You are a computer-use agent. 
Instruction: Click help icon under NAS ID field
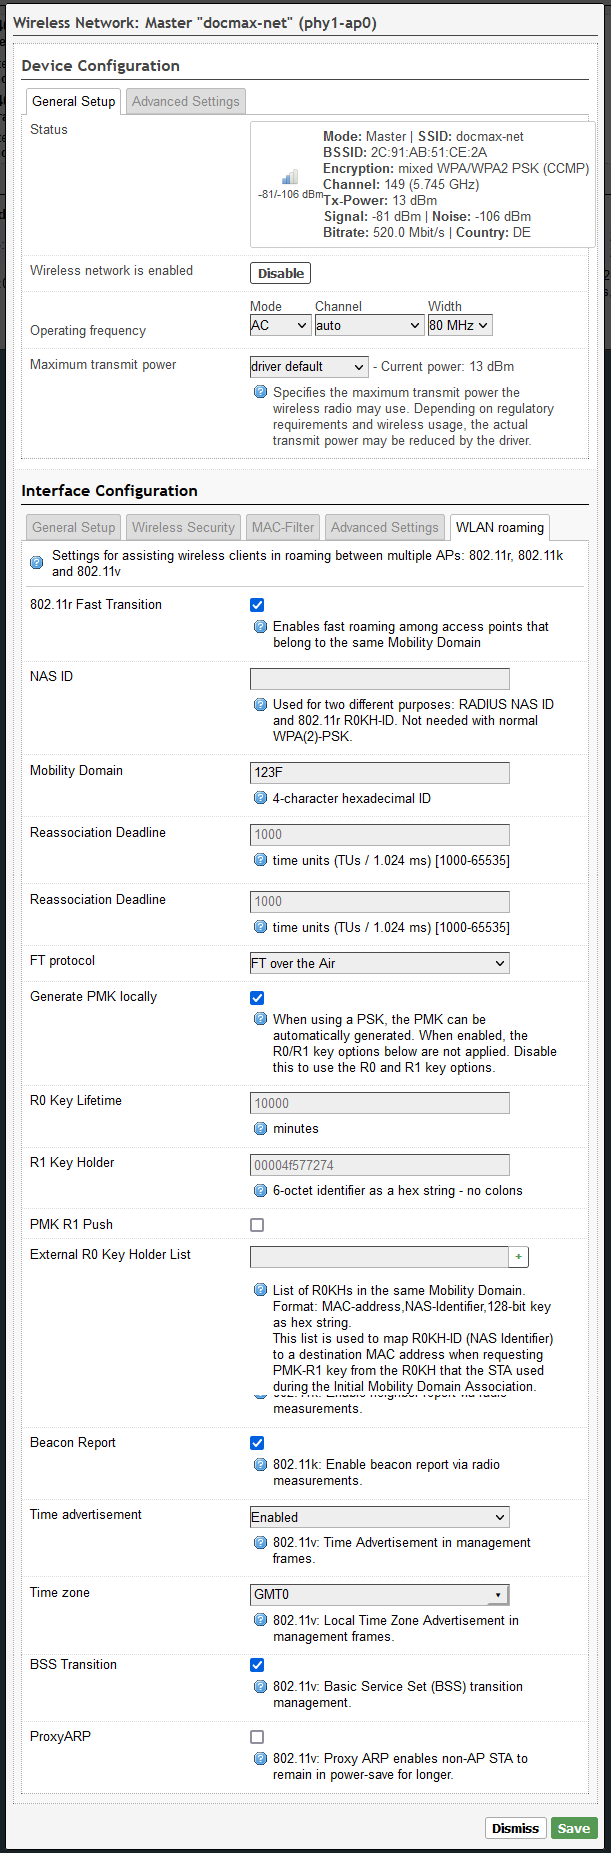260,704
